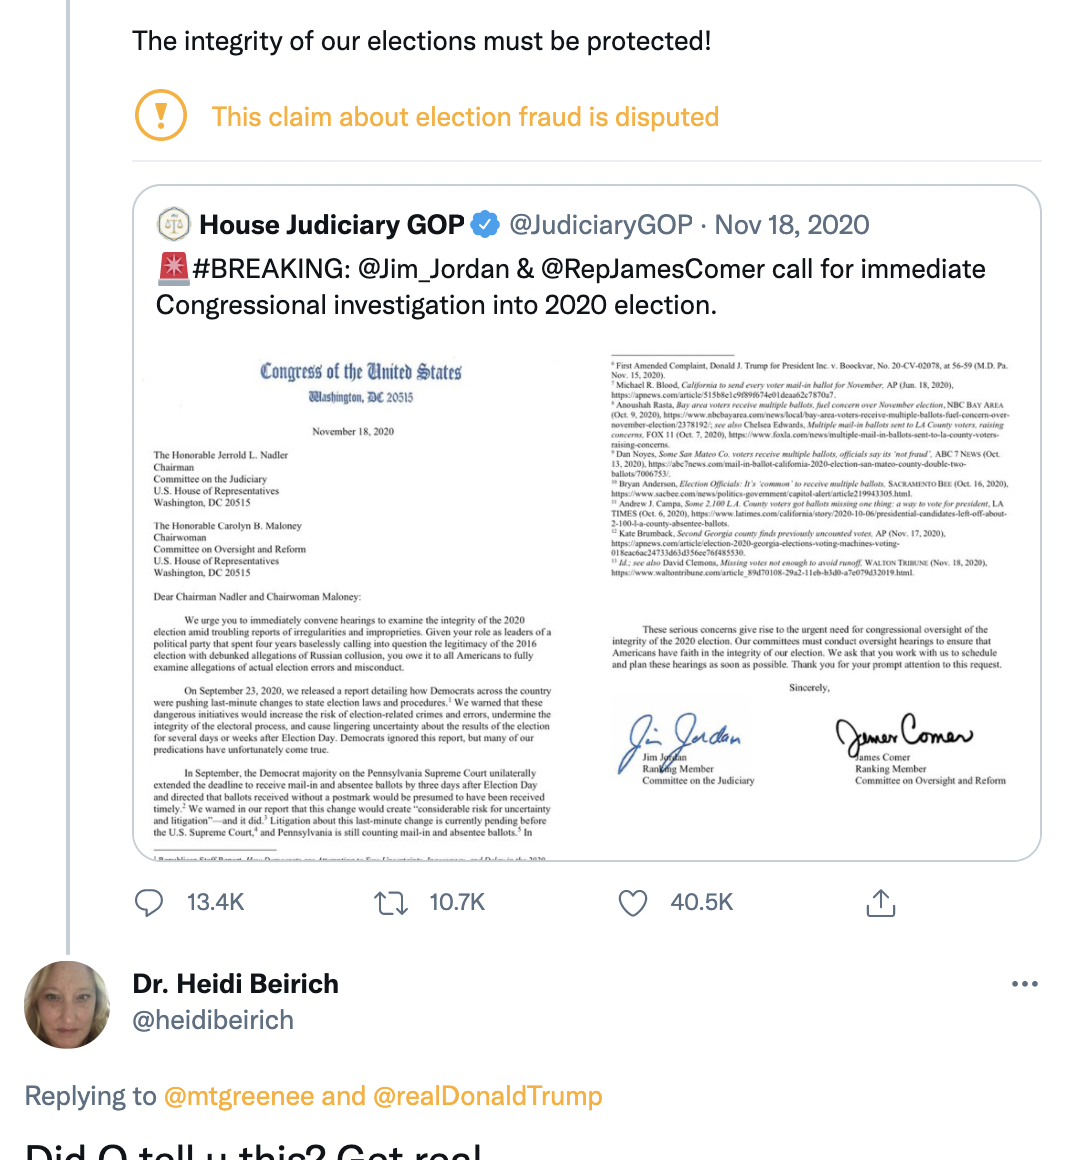Click the House Judiciary GOP display name
The width and height of the screenshot is (1068, 1160).
332,225
